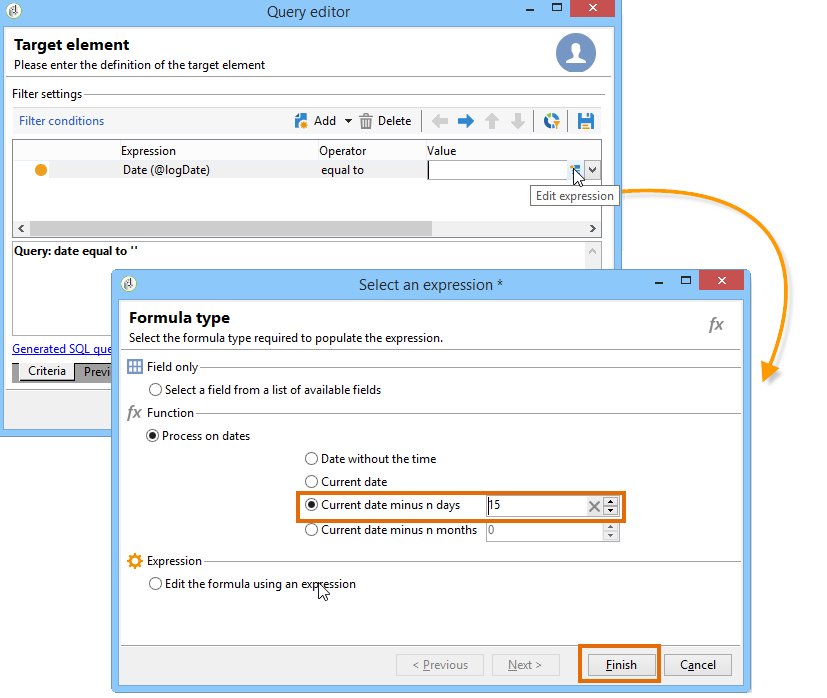Screen dimensions: 827x698
Task: Decrease the n months value stepper
Action: tap(610, 535)
